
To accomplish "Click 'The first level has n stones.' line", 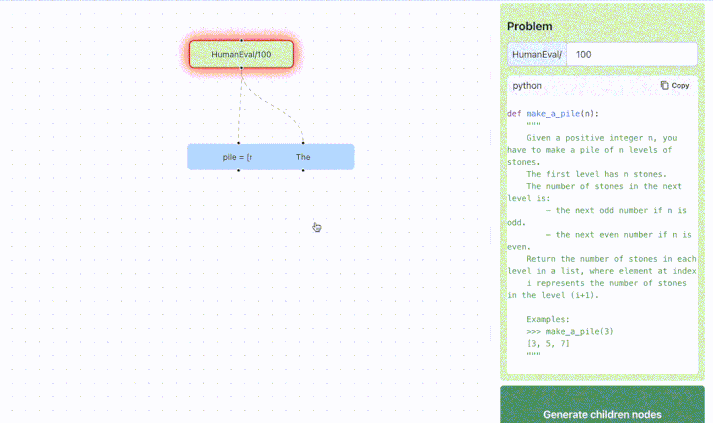I will pyautogui.click(x=596, y=174).
